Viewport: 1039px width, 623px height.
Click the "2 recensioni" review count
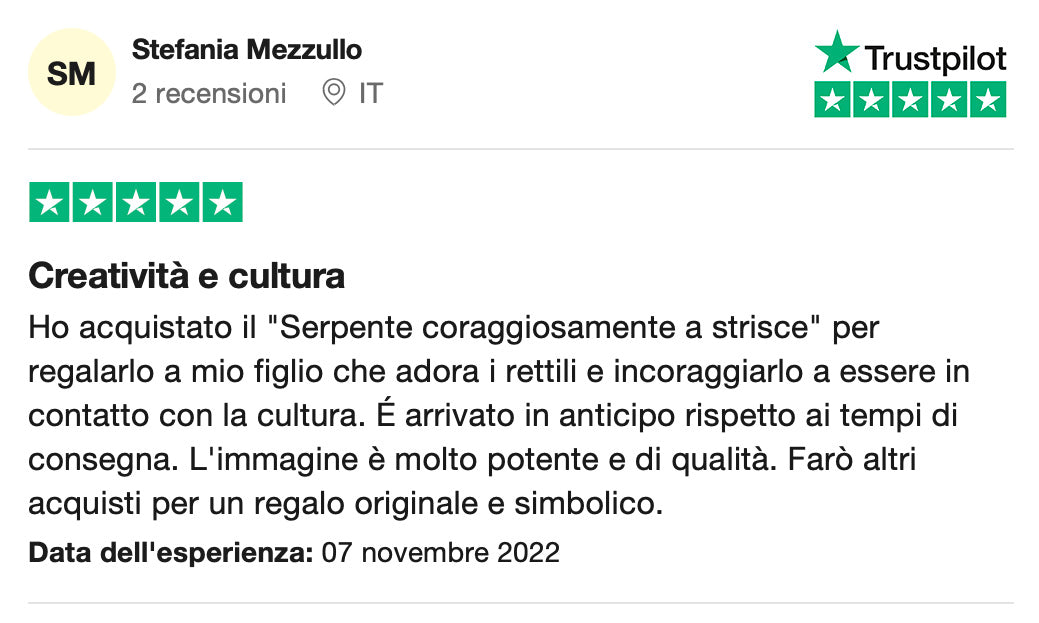coord(209,93)
